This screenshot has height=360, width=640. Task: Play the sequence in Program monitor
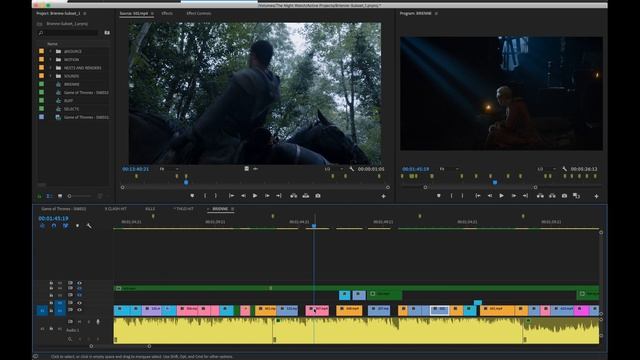(x=502, y=196)
